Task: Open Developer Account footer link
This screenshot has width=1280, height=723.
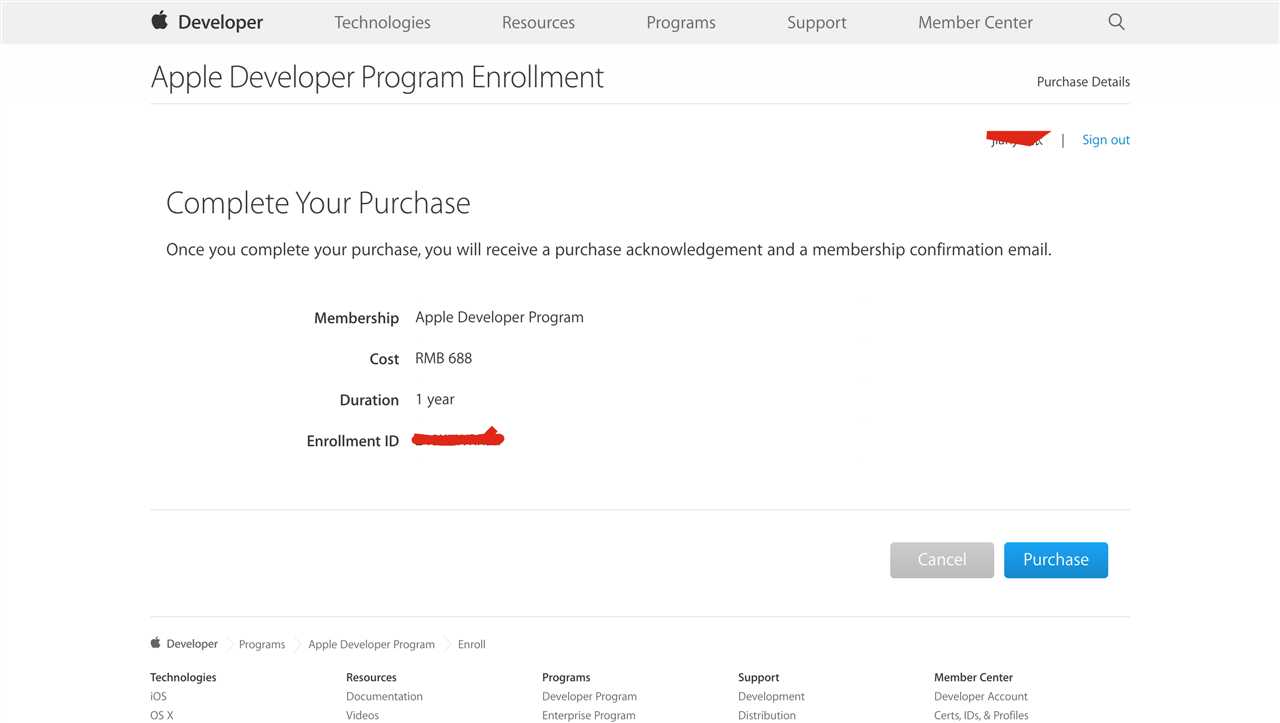Action: click(981, 696)
